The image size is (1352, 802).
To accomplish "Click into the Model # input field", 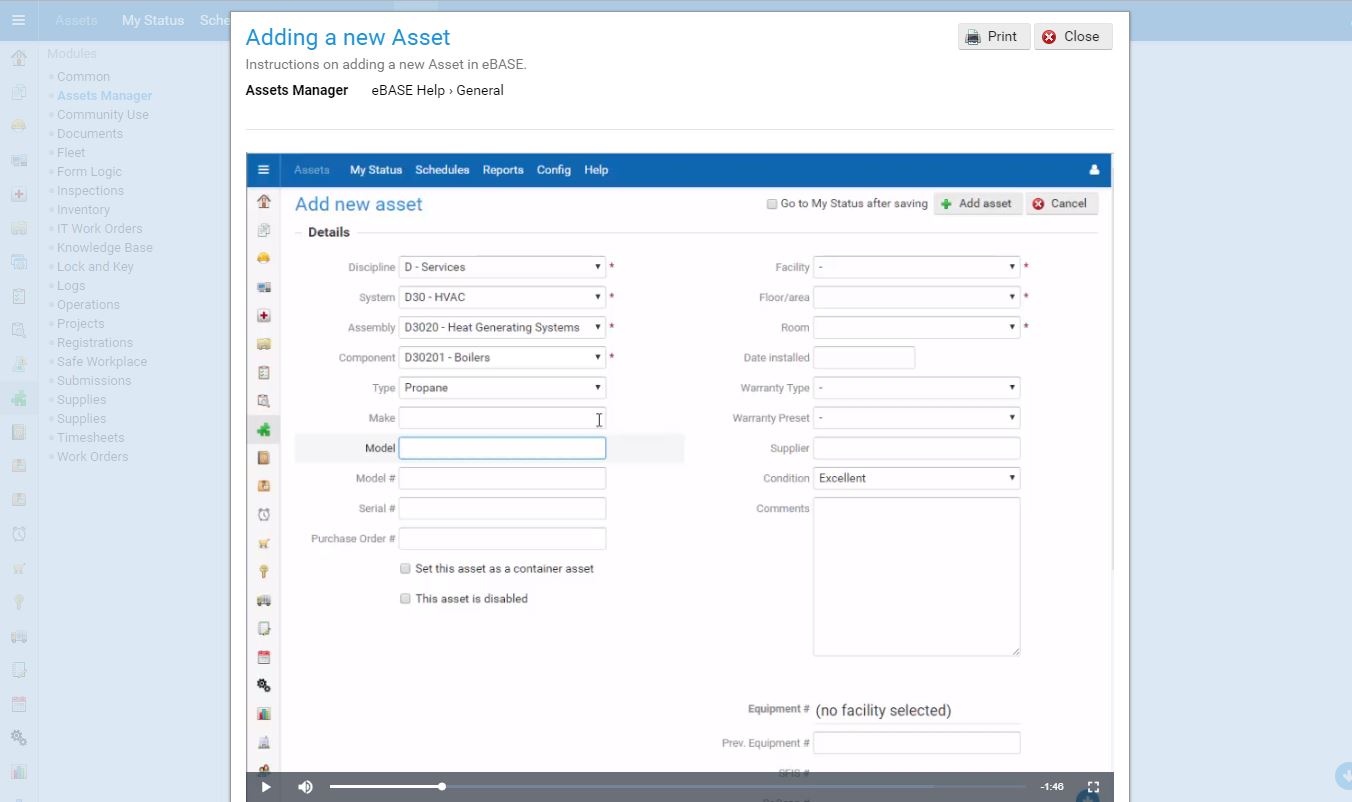I will tap(502, 478).
